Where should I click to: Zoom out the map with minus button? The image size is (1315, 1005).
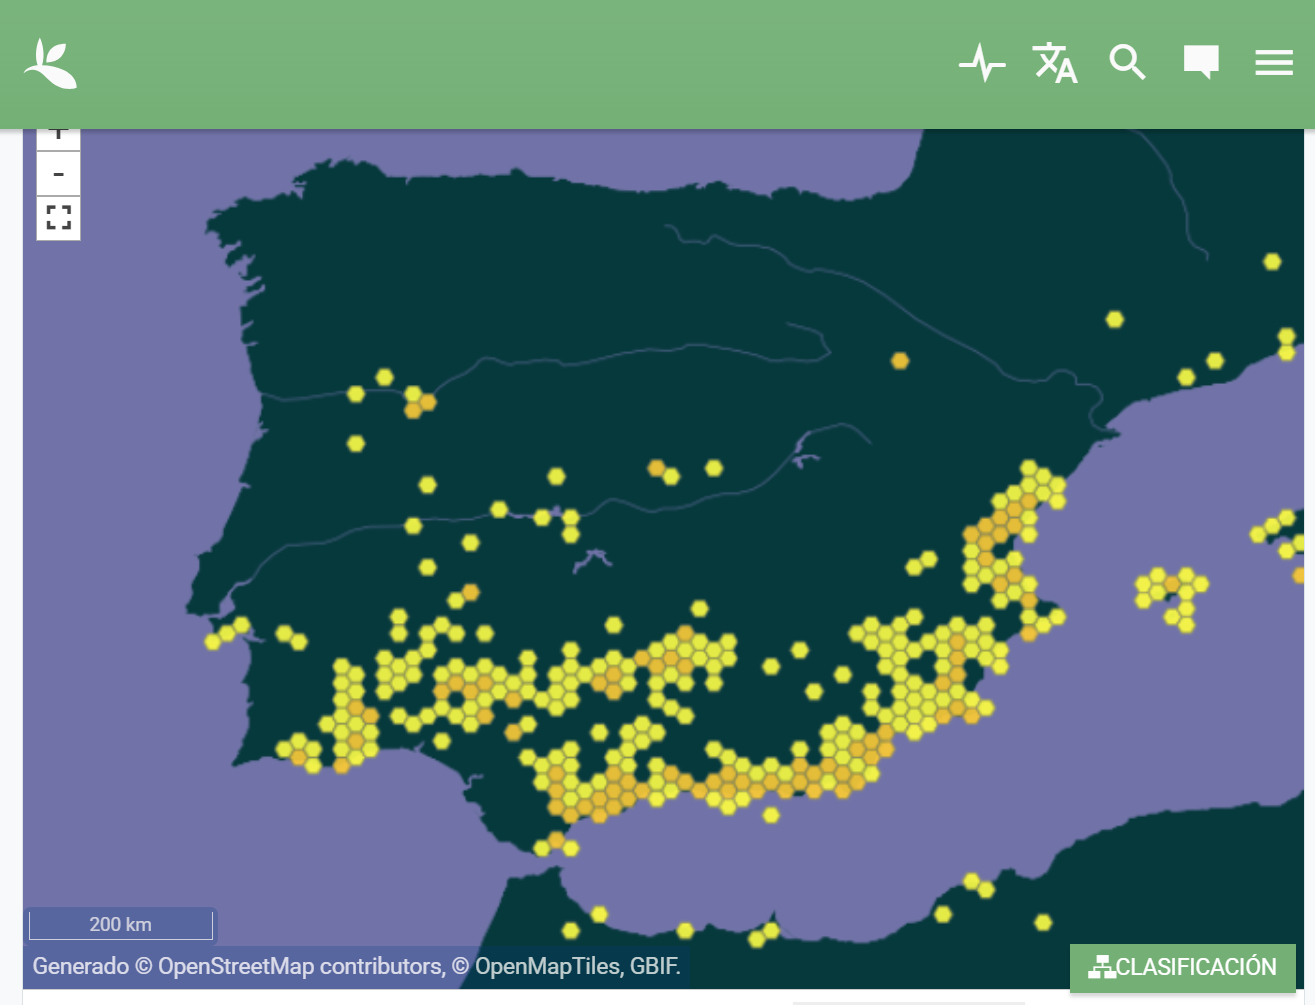[x=59, y=175]
